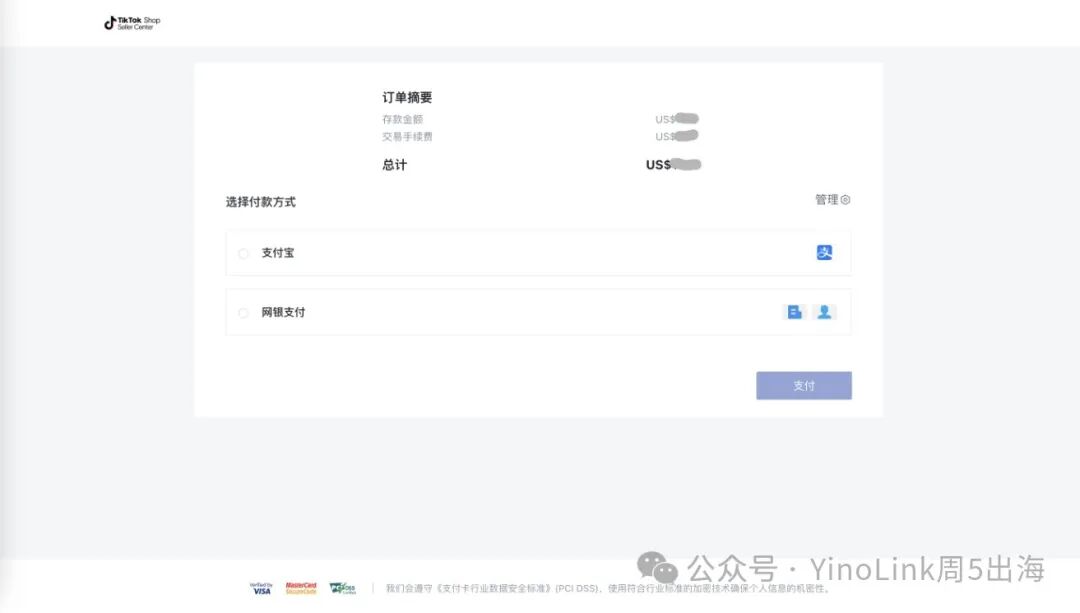Click the PCI DSS footer badge
The height and width of the screenshot is (613, 1080).
pyautogui.click(x=342, y=589)
